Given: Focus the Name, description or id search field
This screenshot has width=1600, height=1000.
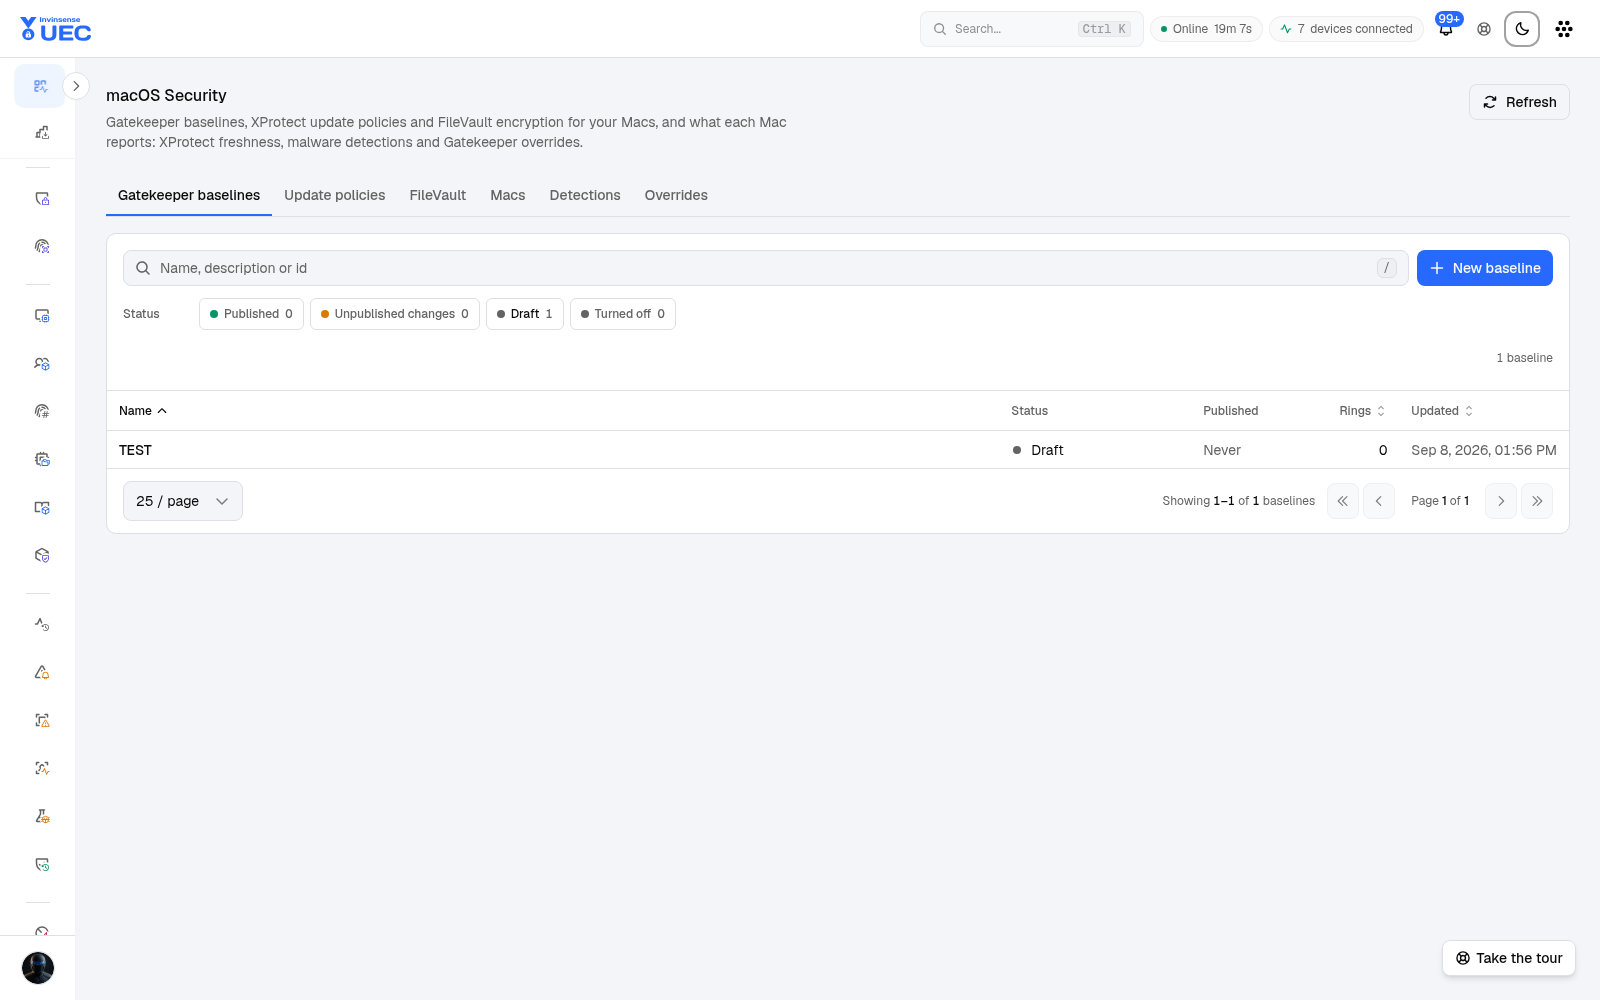Looking at the screenshot, I should pos(766,268).
